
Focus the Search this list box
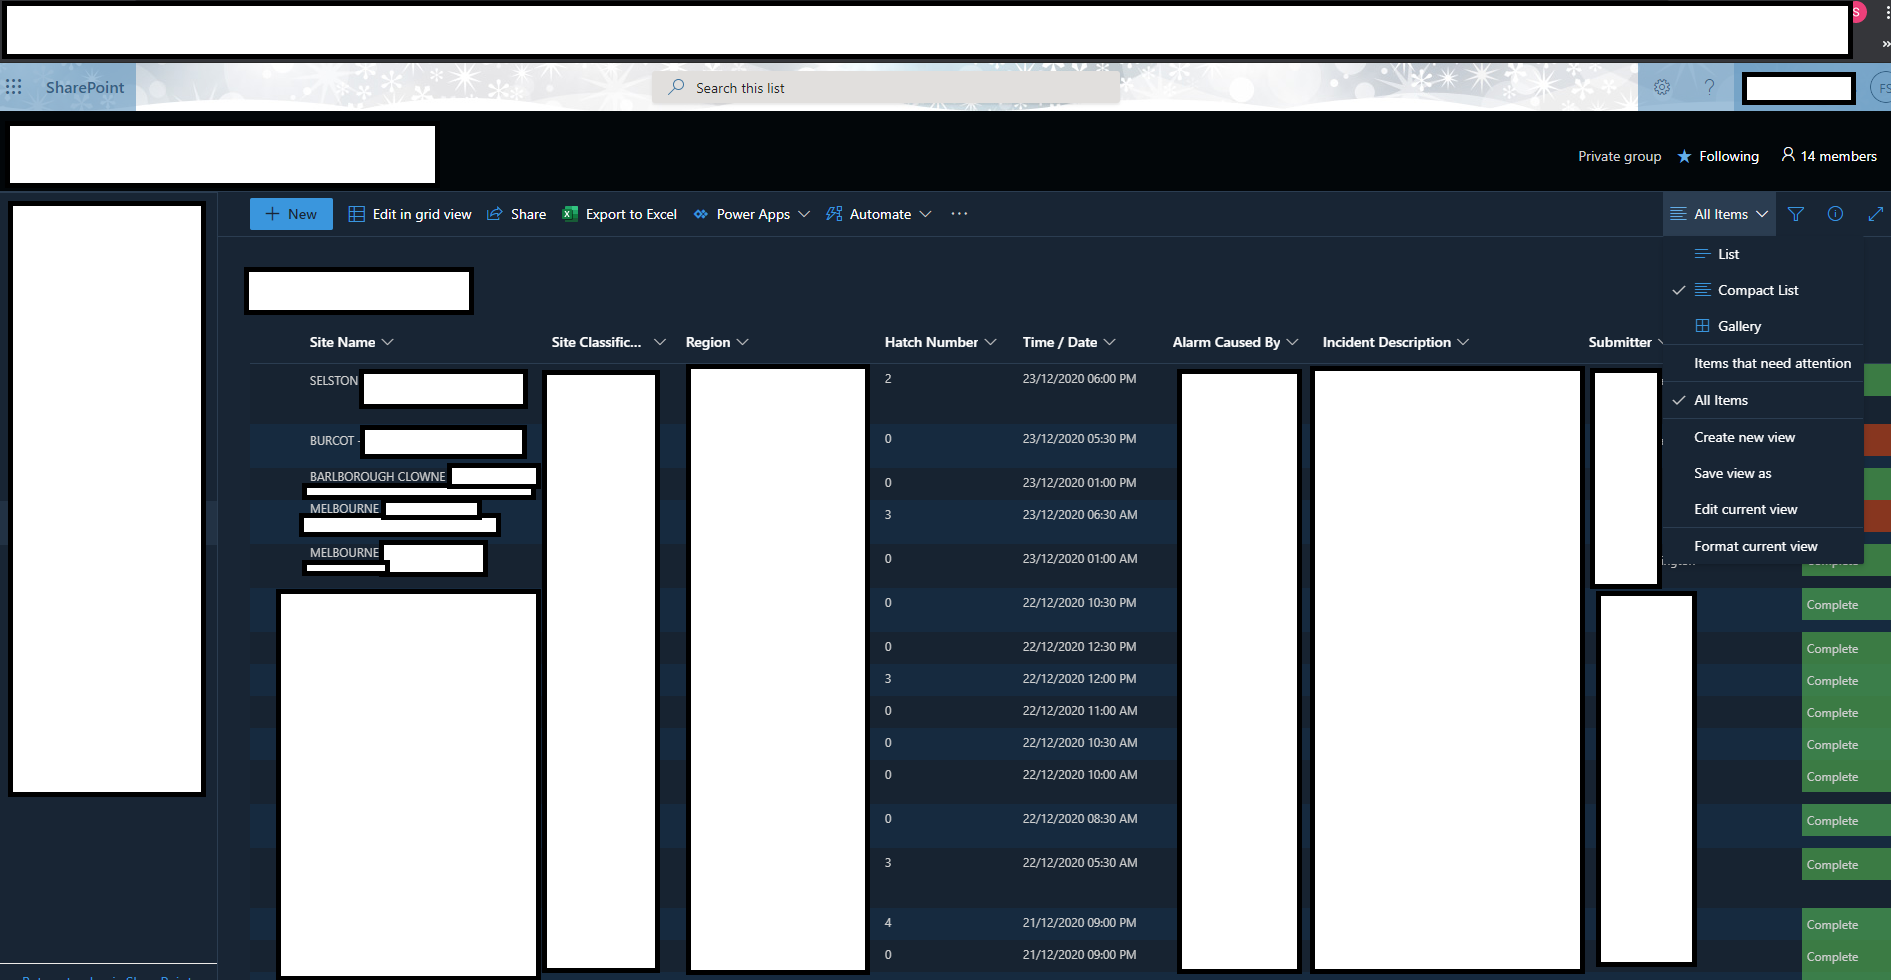tap(886, 88)
